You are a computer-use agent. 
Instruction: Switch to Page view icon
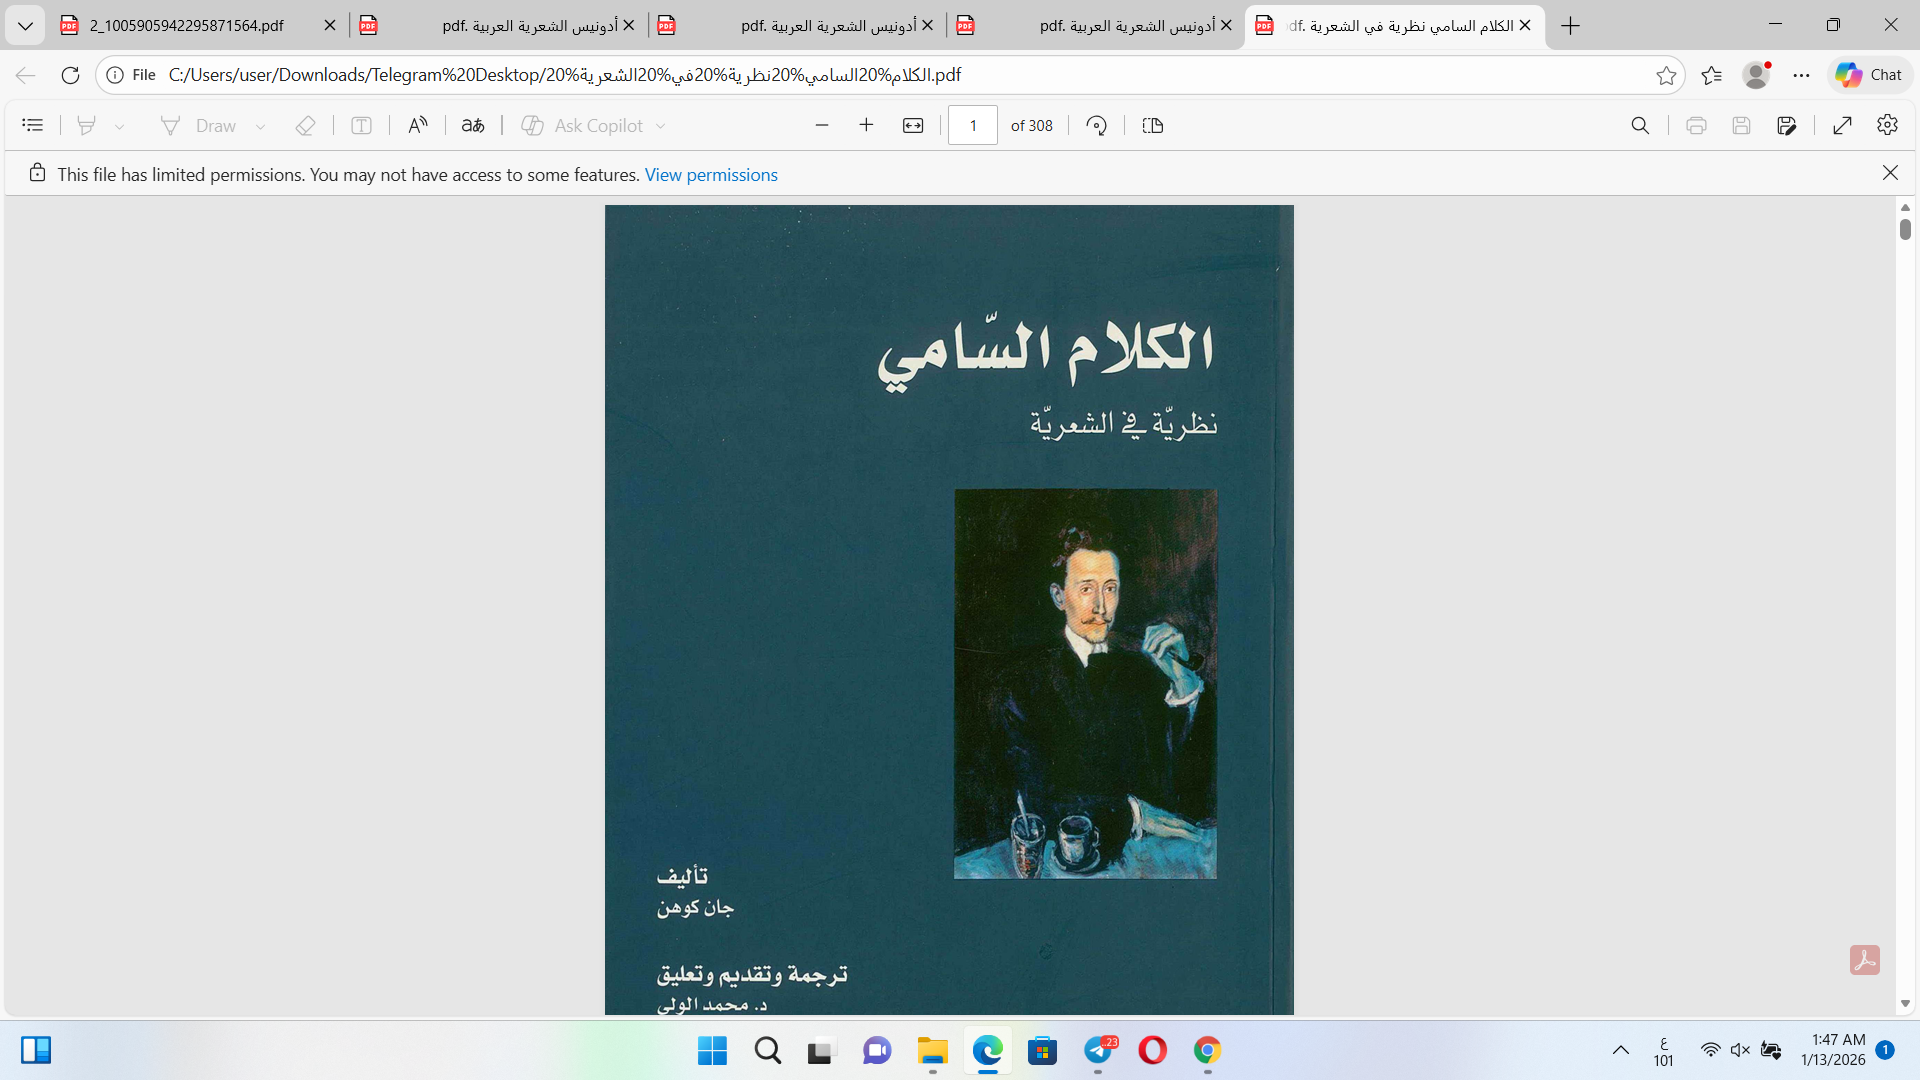tap(1153, 125)
